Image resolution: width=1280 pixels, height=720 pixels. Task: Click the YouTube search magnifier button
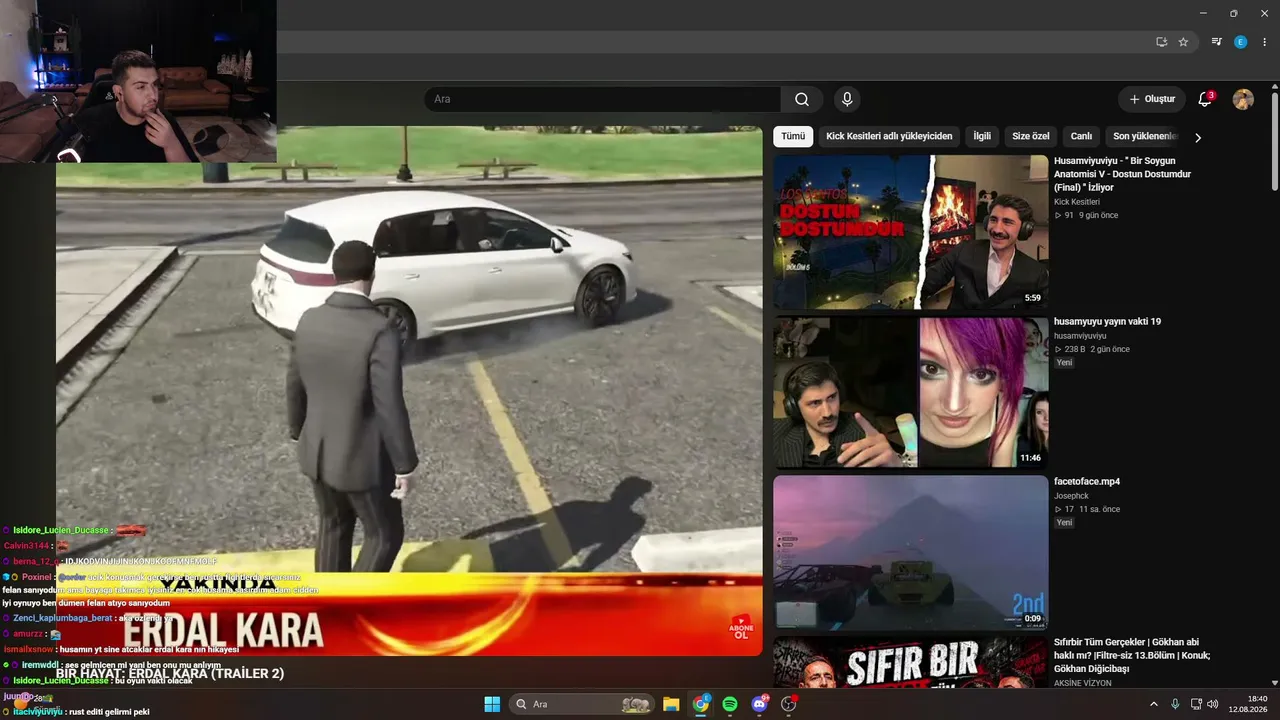click(x=802, y=99)
